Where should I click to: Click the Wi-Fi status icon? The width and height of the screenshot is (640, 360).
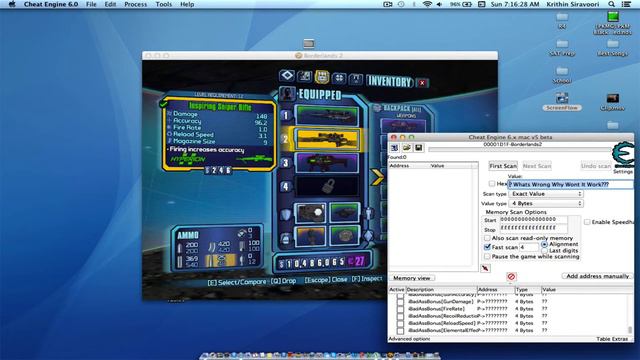coord(427,4)
